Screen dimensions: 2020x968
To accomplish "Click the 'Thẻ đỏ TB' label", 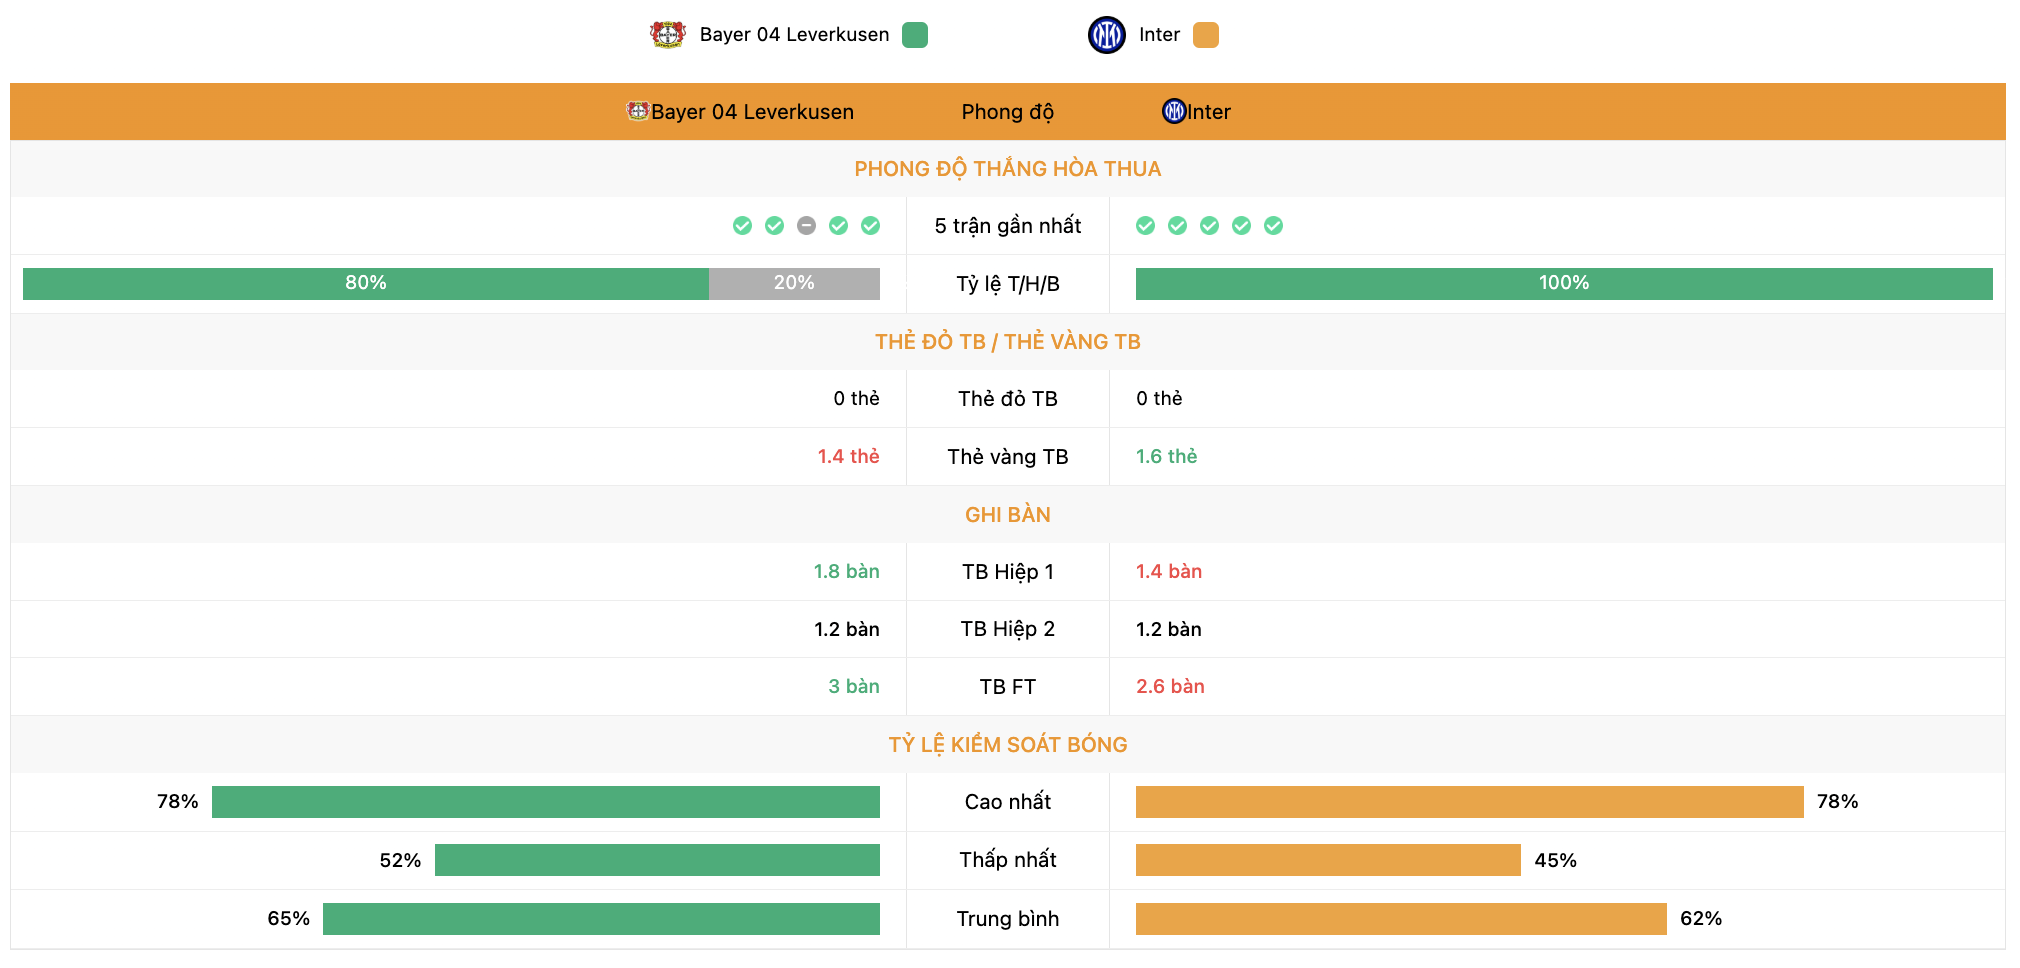I will 1008,399.
